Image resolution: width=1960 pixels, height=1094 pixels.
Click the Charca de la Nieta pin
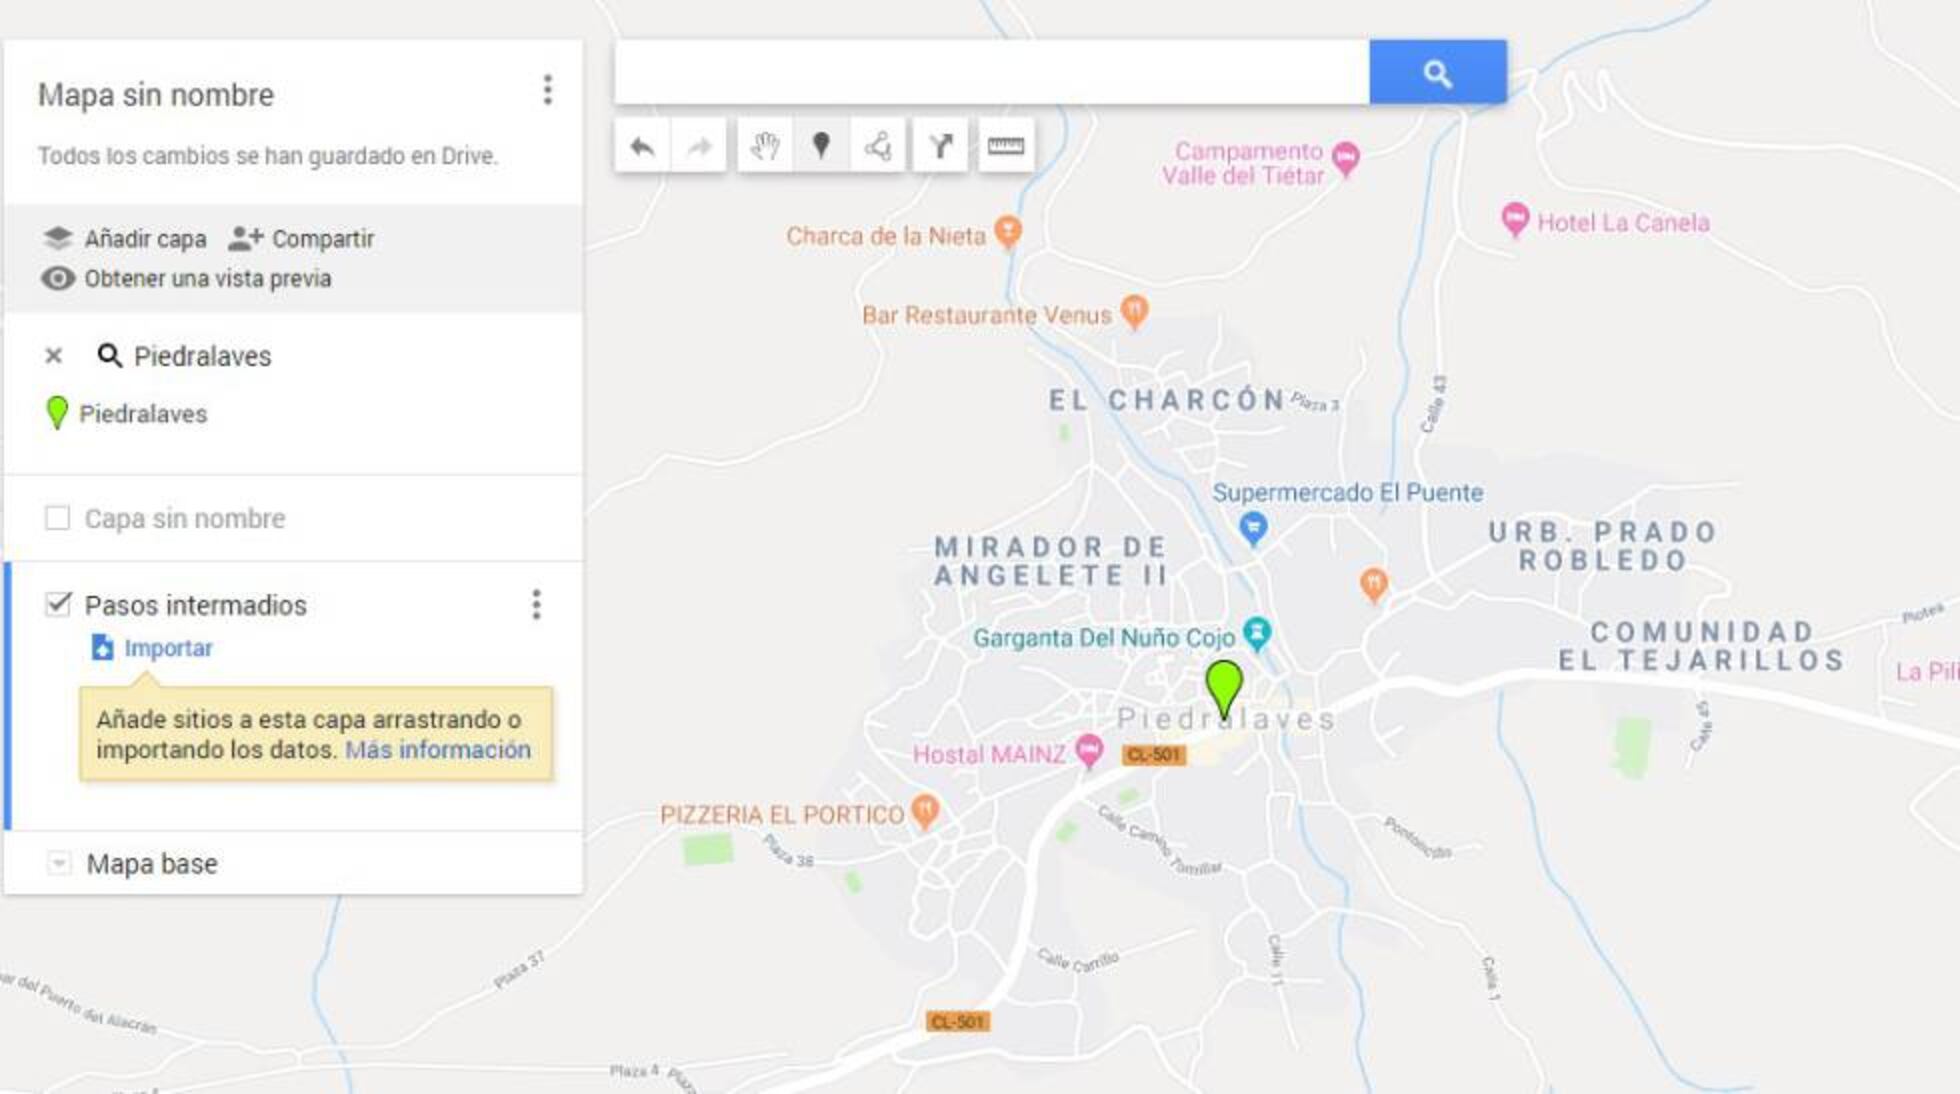pyautogui.click(x=1008, y=231)
